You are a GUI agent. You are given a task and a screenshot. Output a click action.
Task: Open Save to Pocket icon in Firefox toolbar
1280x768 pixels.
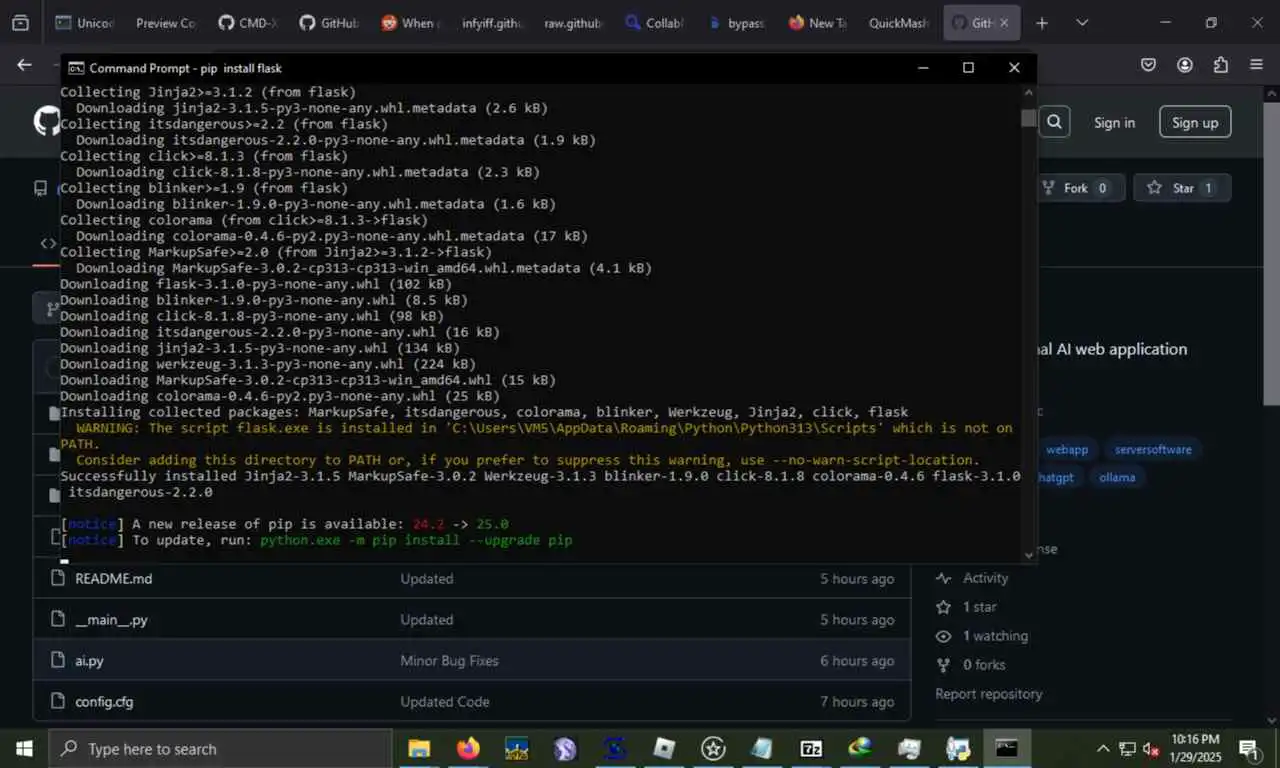1149,65
